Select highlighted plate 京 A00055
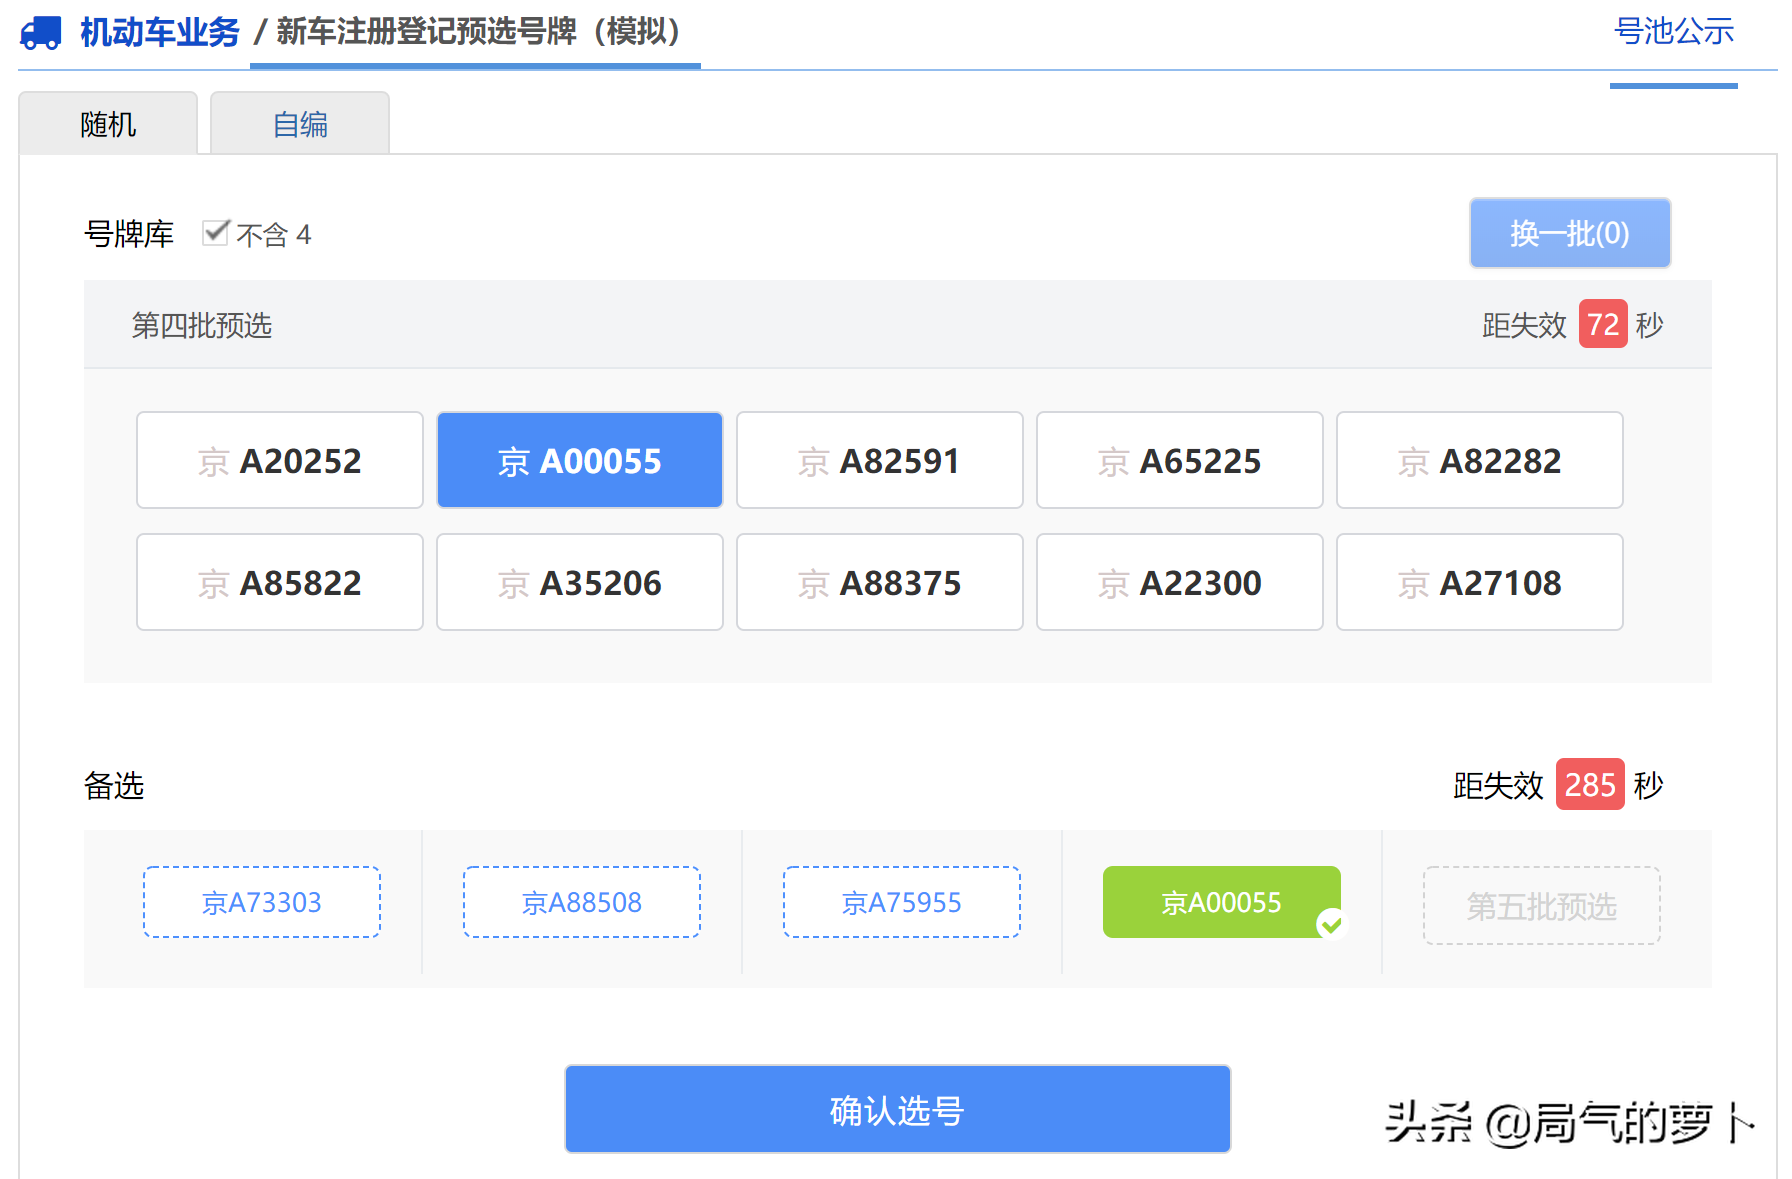The image size is (1792, 1179). 580,460
